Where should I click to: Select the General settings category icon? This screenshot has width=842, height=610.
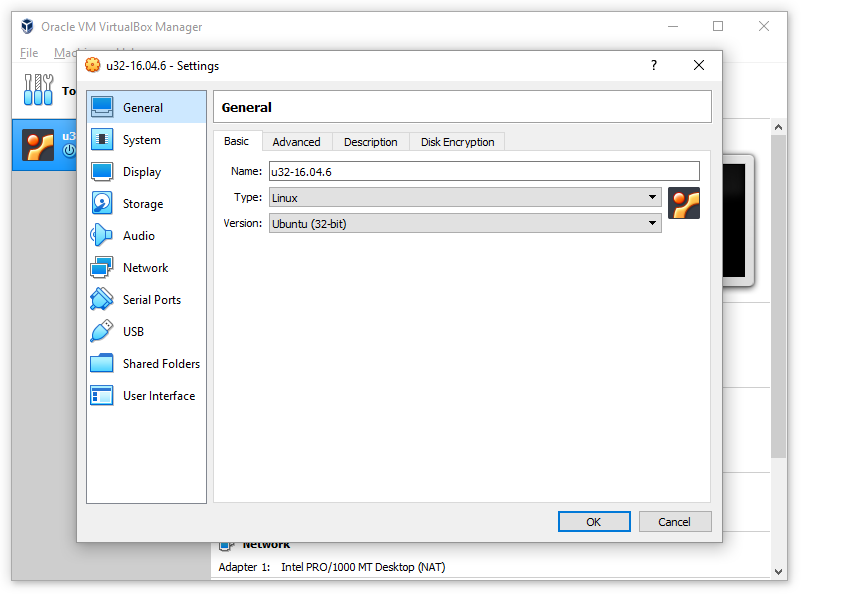coord(102,107)
